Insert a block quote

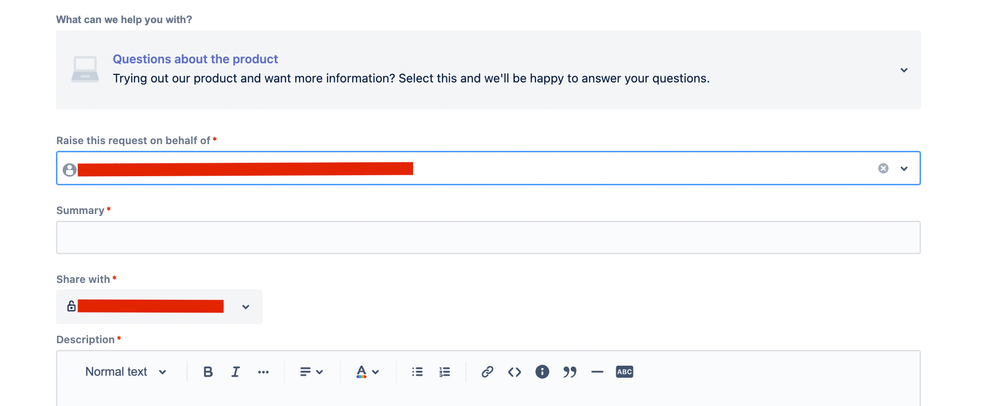pyautogui.click(x=570, y=372)
